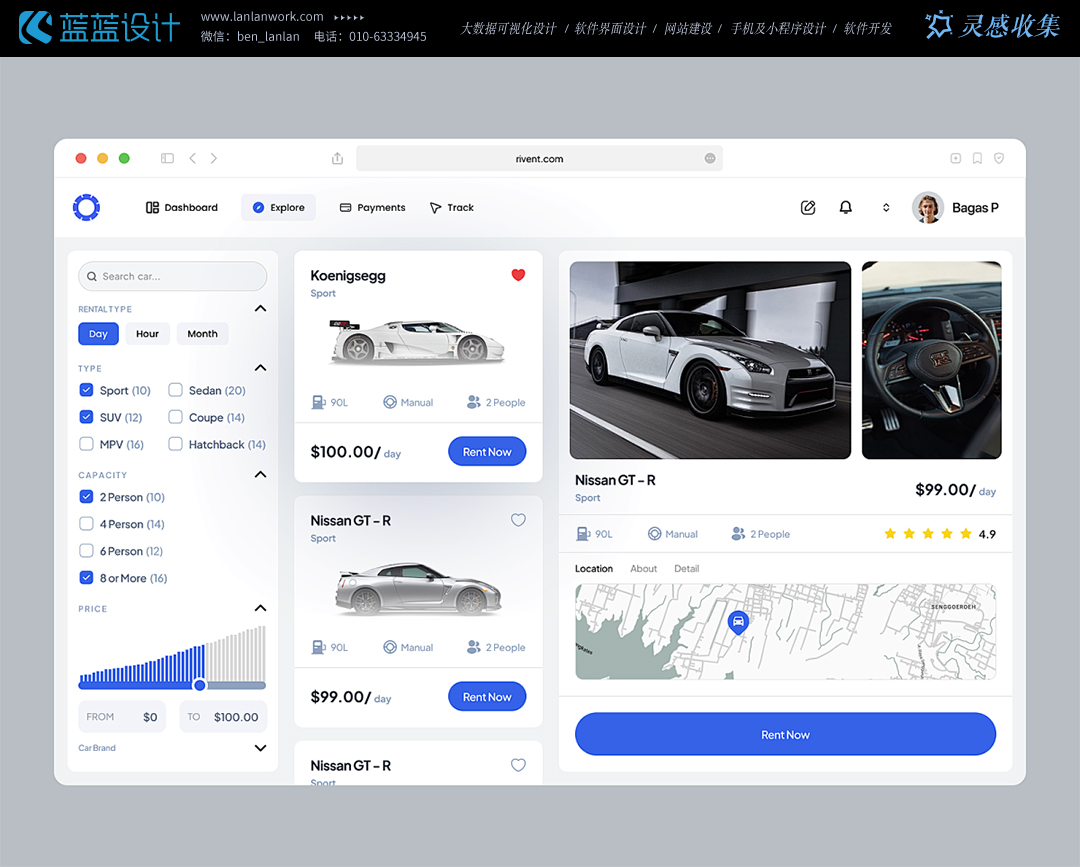Click the browser forward arrow
Viewport: 1080px width, 867px height.
tap(214, 158)
